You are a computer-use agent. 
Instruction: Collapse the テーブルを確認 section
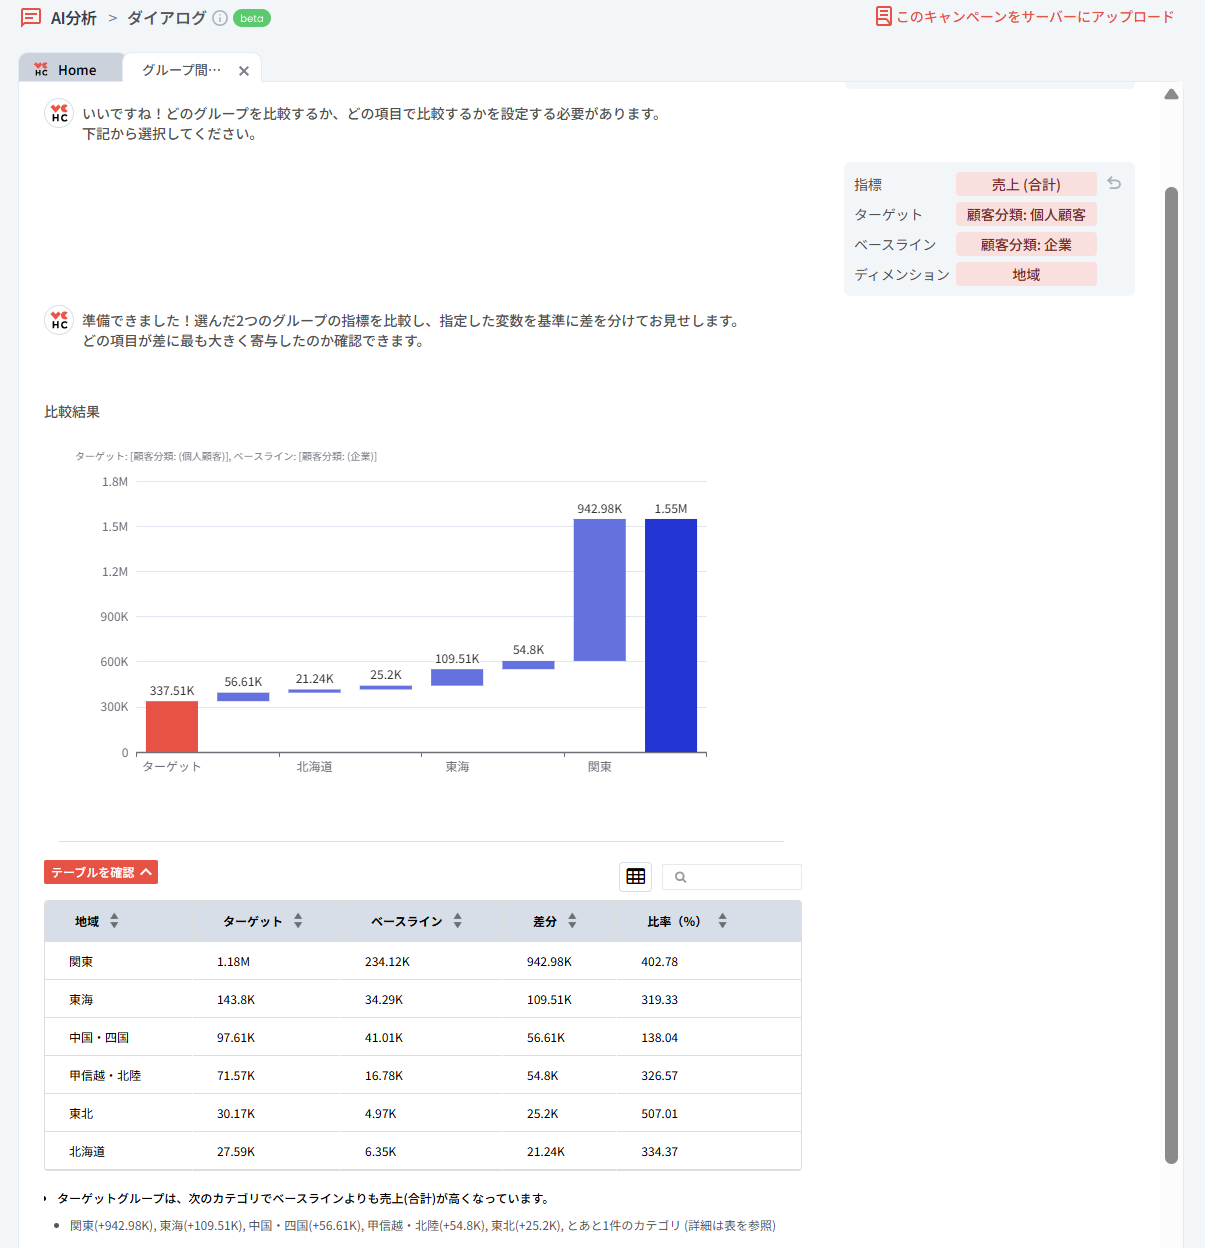[101, 872]
